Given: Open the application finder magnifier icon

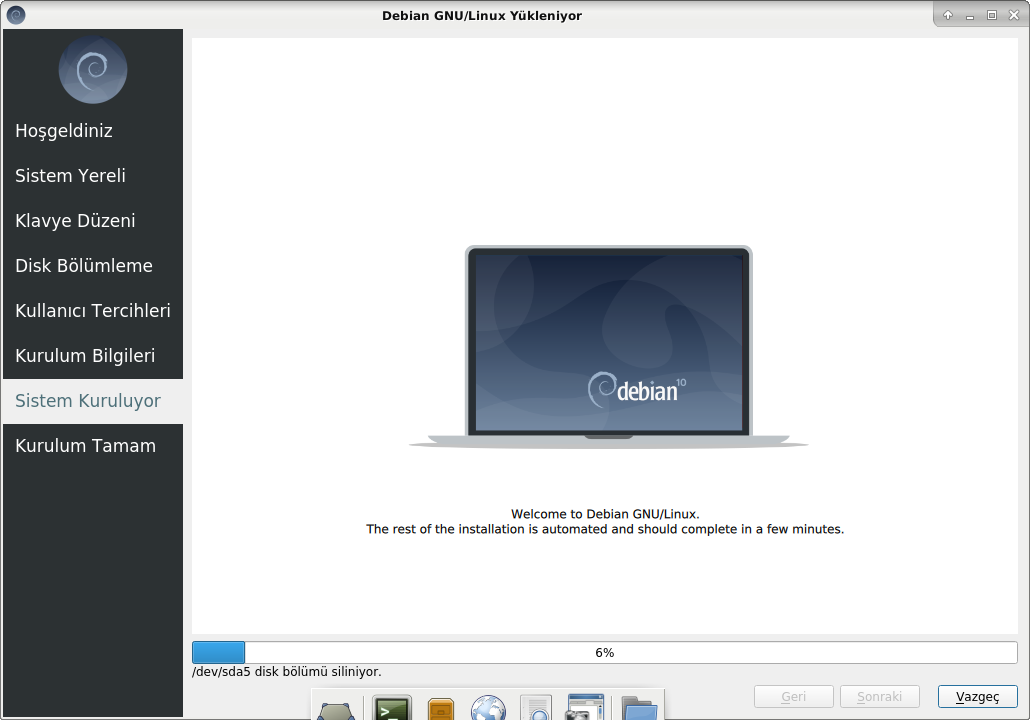Looking at the screenshot, I should [x=536, y=708].
